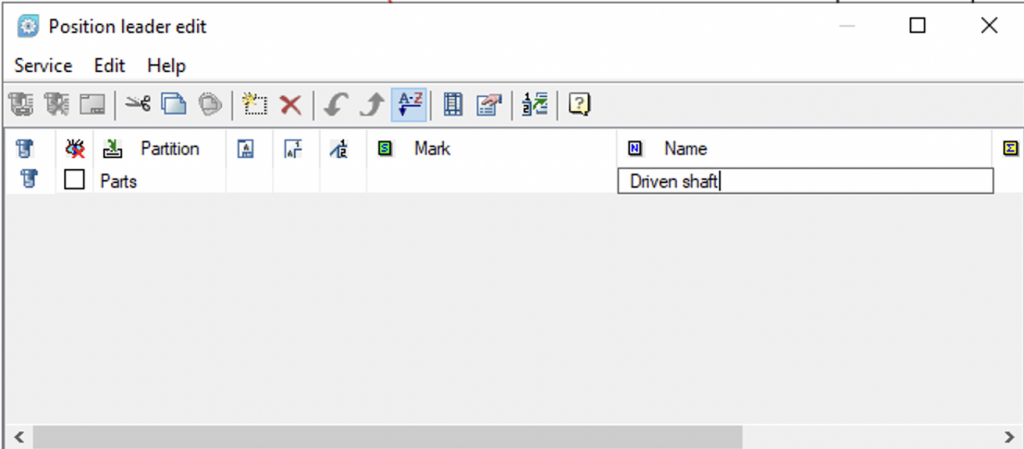
Task: Click the renumber positions icon
Action: [536, 104]
